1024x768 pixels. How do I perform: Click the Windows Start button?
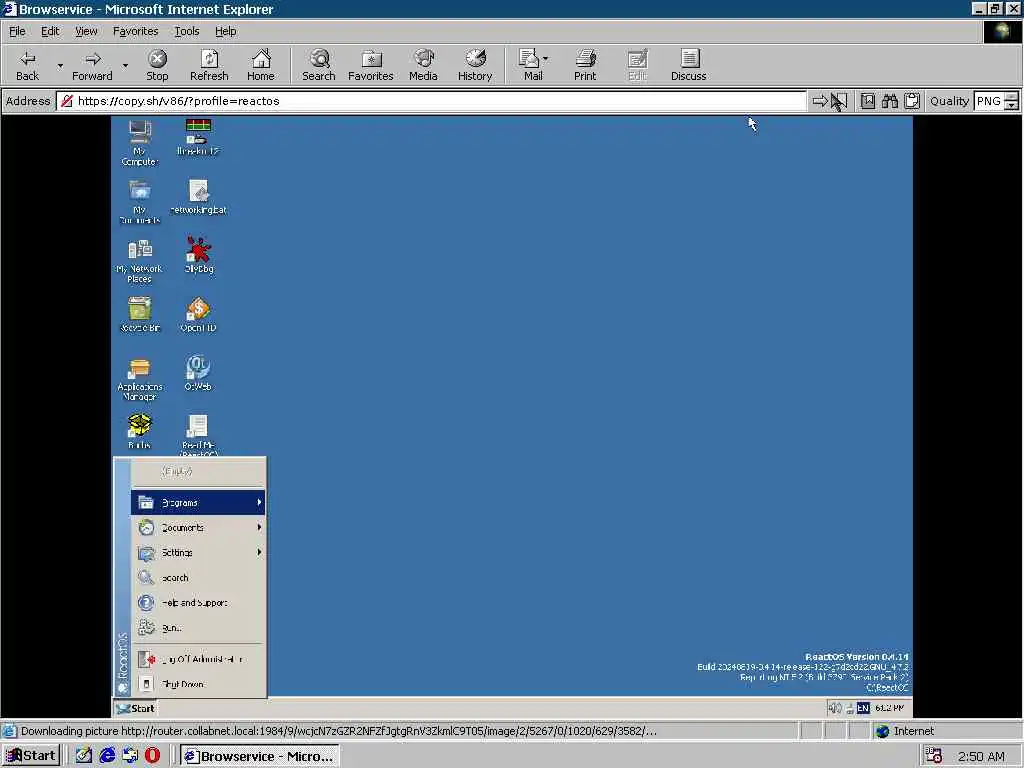point(31,756)
